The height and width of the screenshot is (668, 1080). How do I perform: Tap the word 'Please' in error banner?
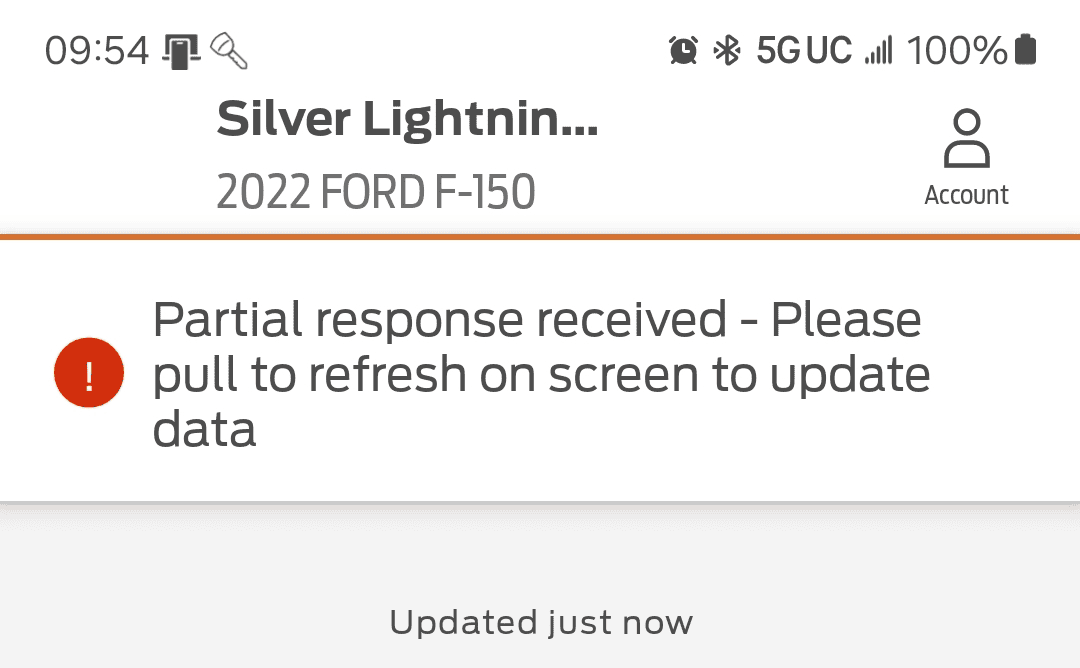(x=846, y=321)
